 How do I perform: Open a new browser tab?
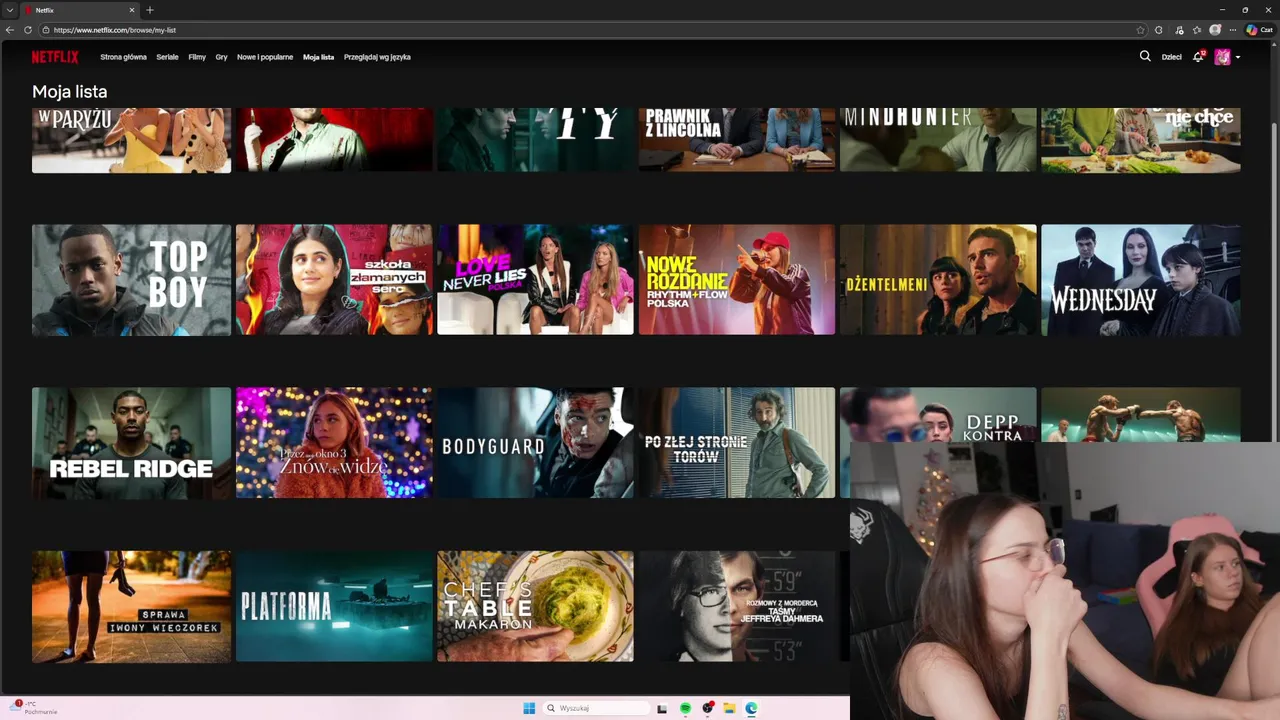coord(150,10)
